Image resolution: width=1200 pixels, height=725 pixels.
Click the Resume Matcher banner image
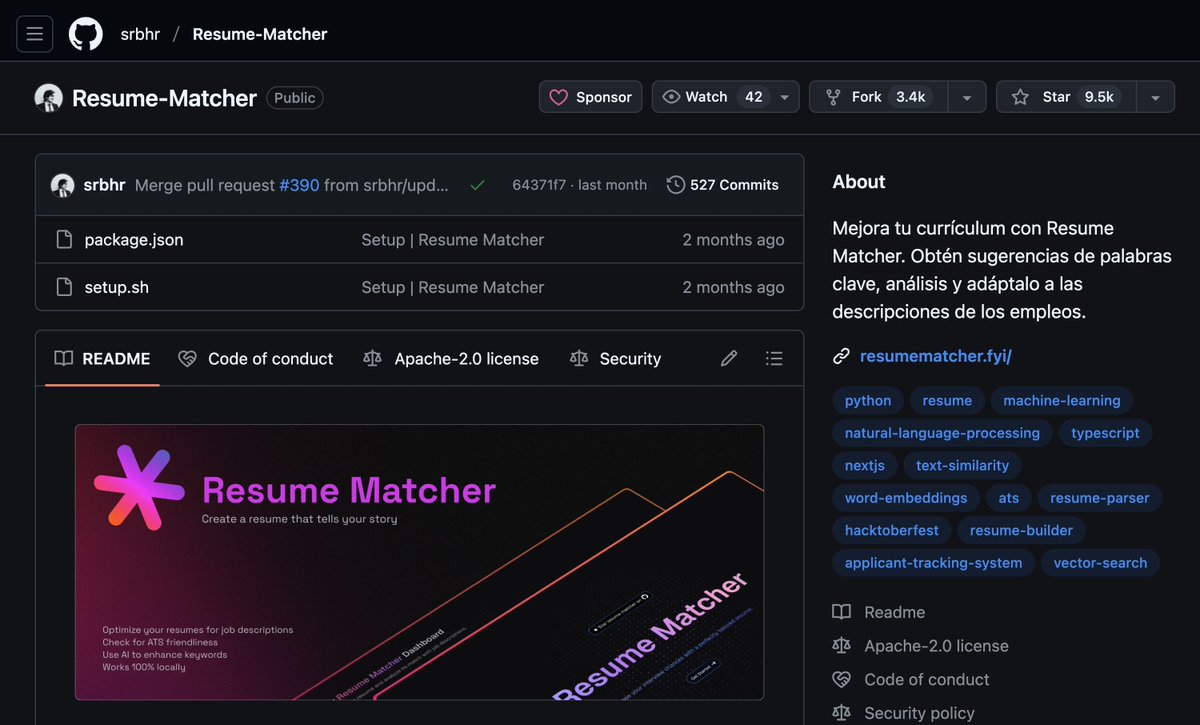tap(419, 562)
